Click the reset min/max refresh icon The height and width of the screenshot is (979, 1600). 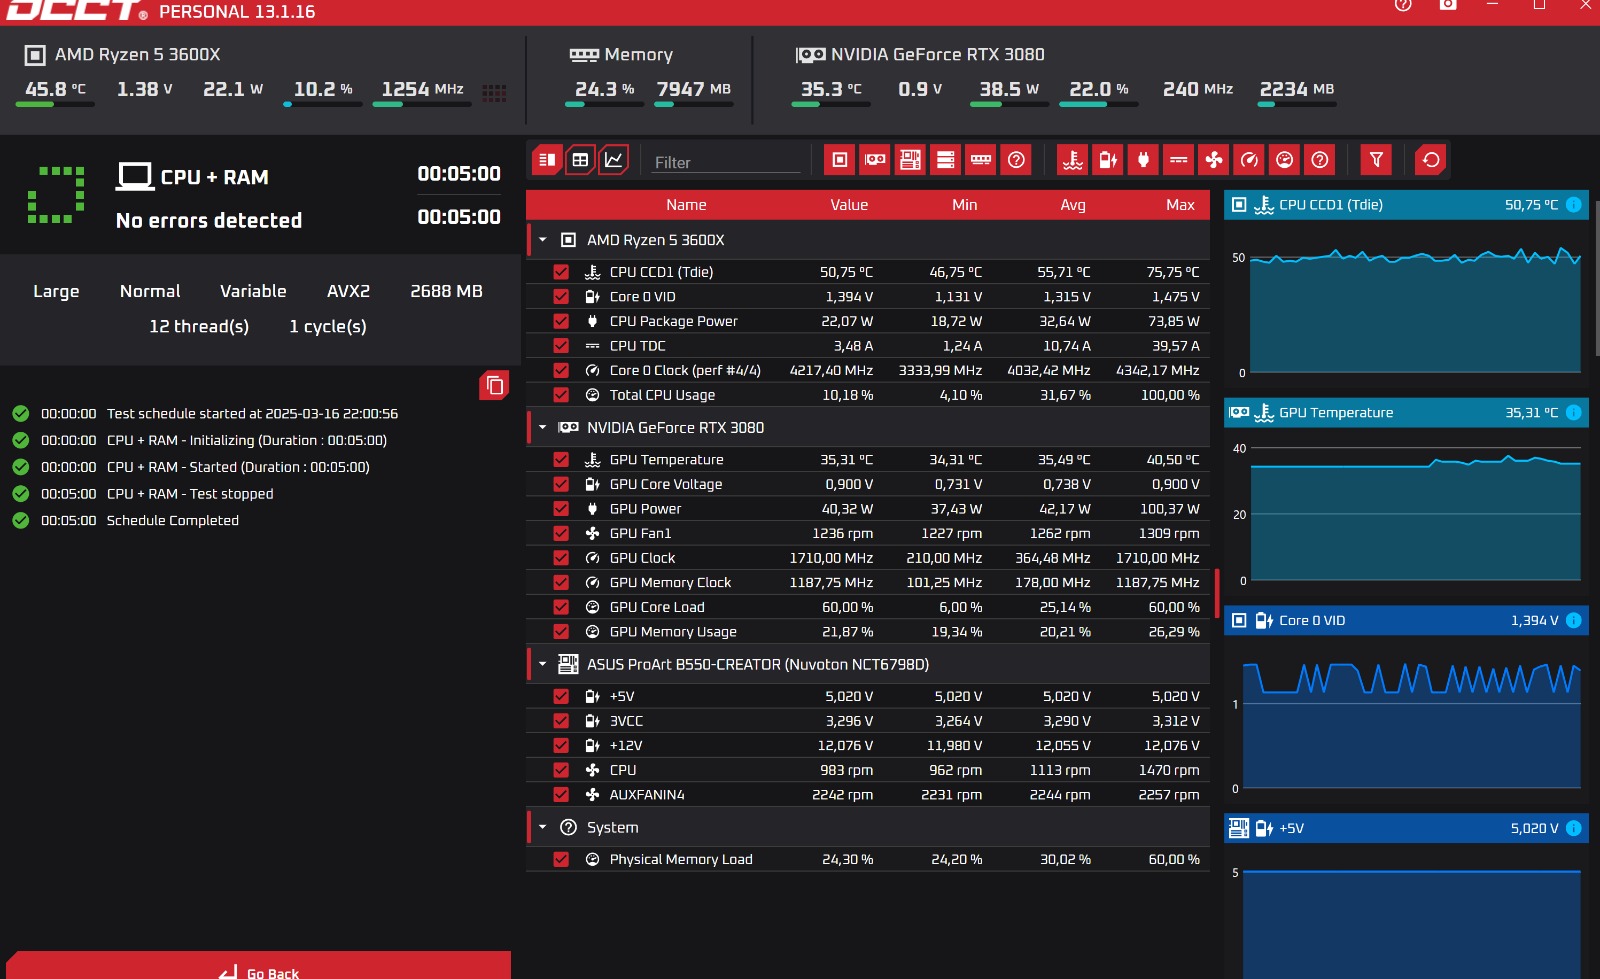click(x=1431, y=160)
